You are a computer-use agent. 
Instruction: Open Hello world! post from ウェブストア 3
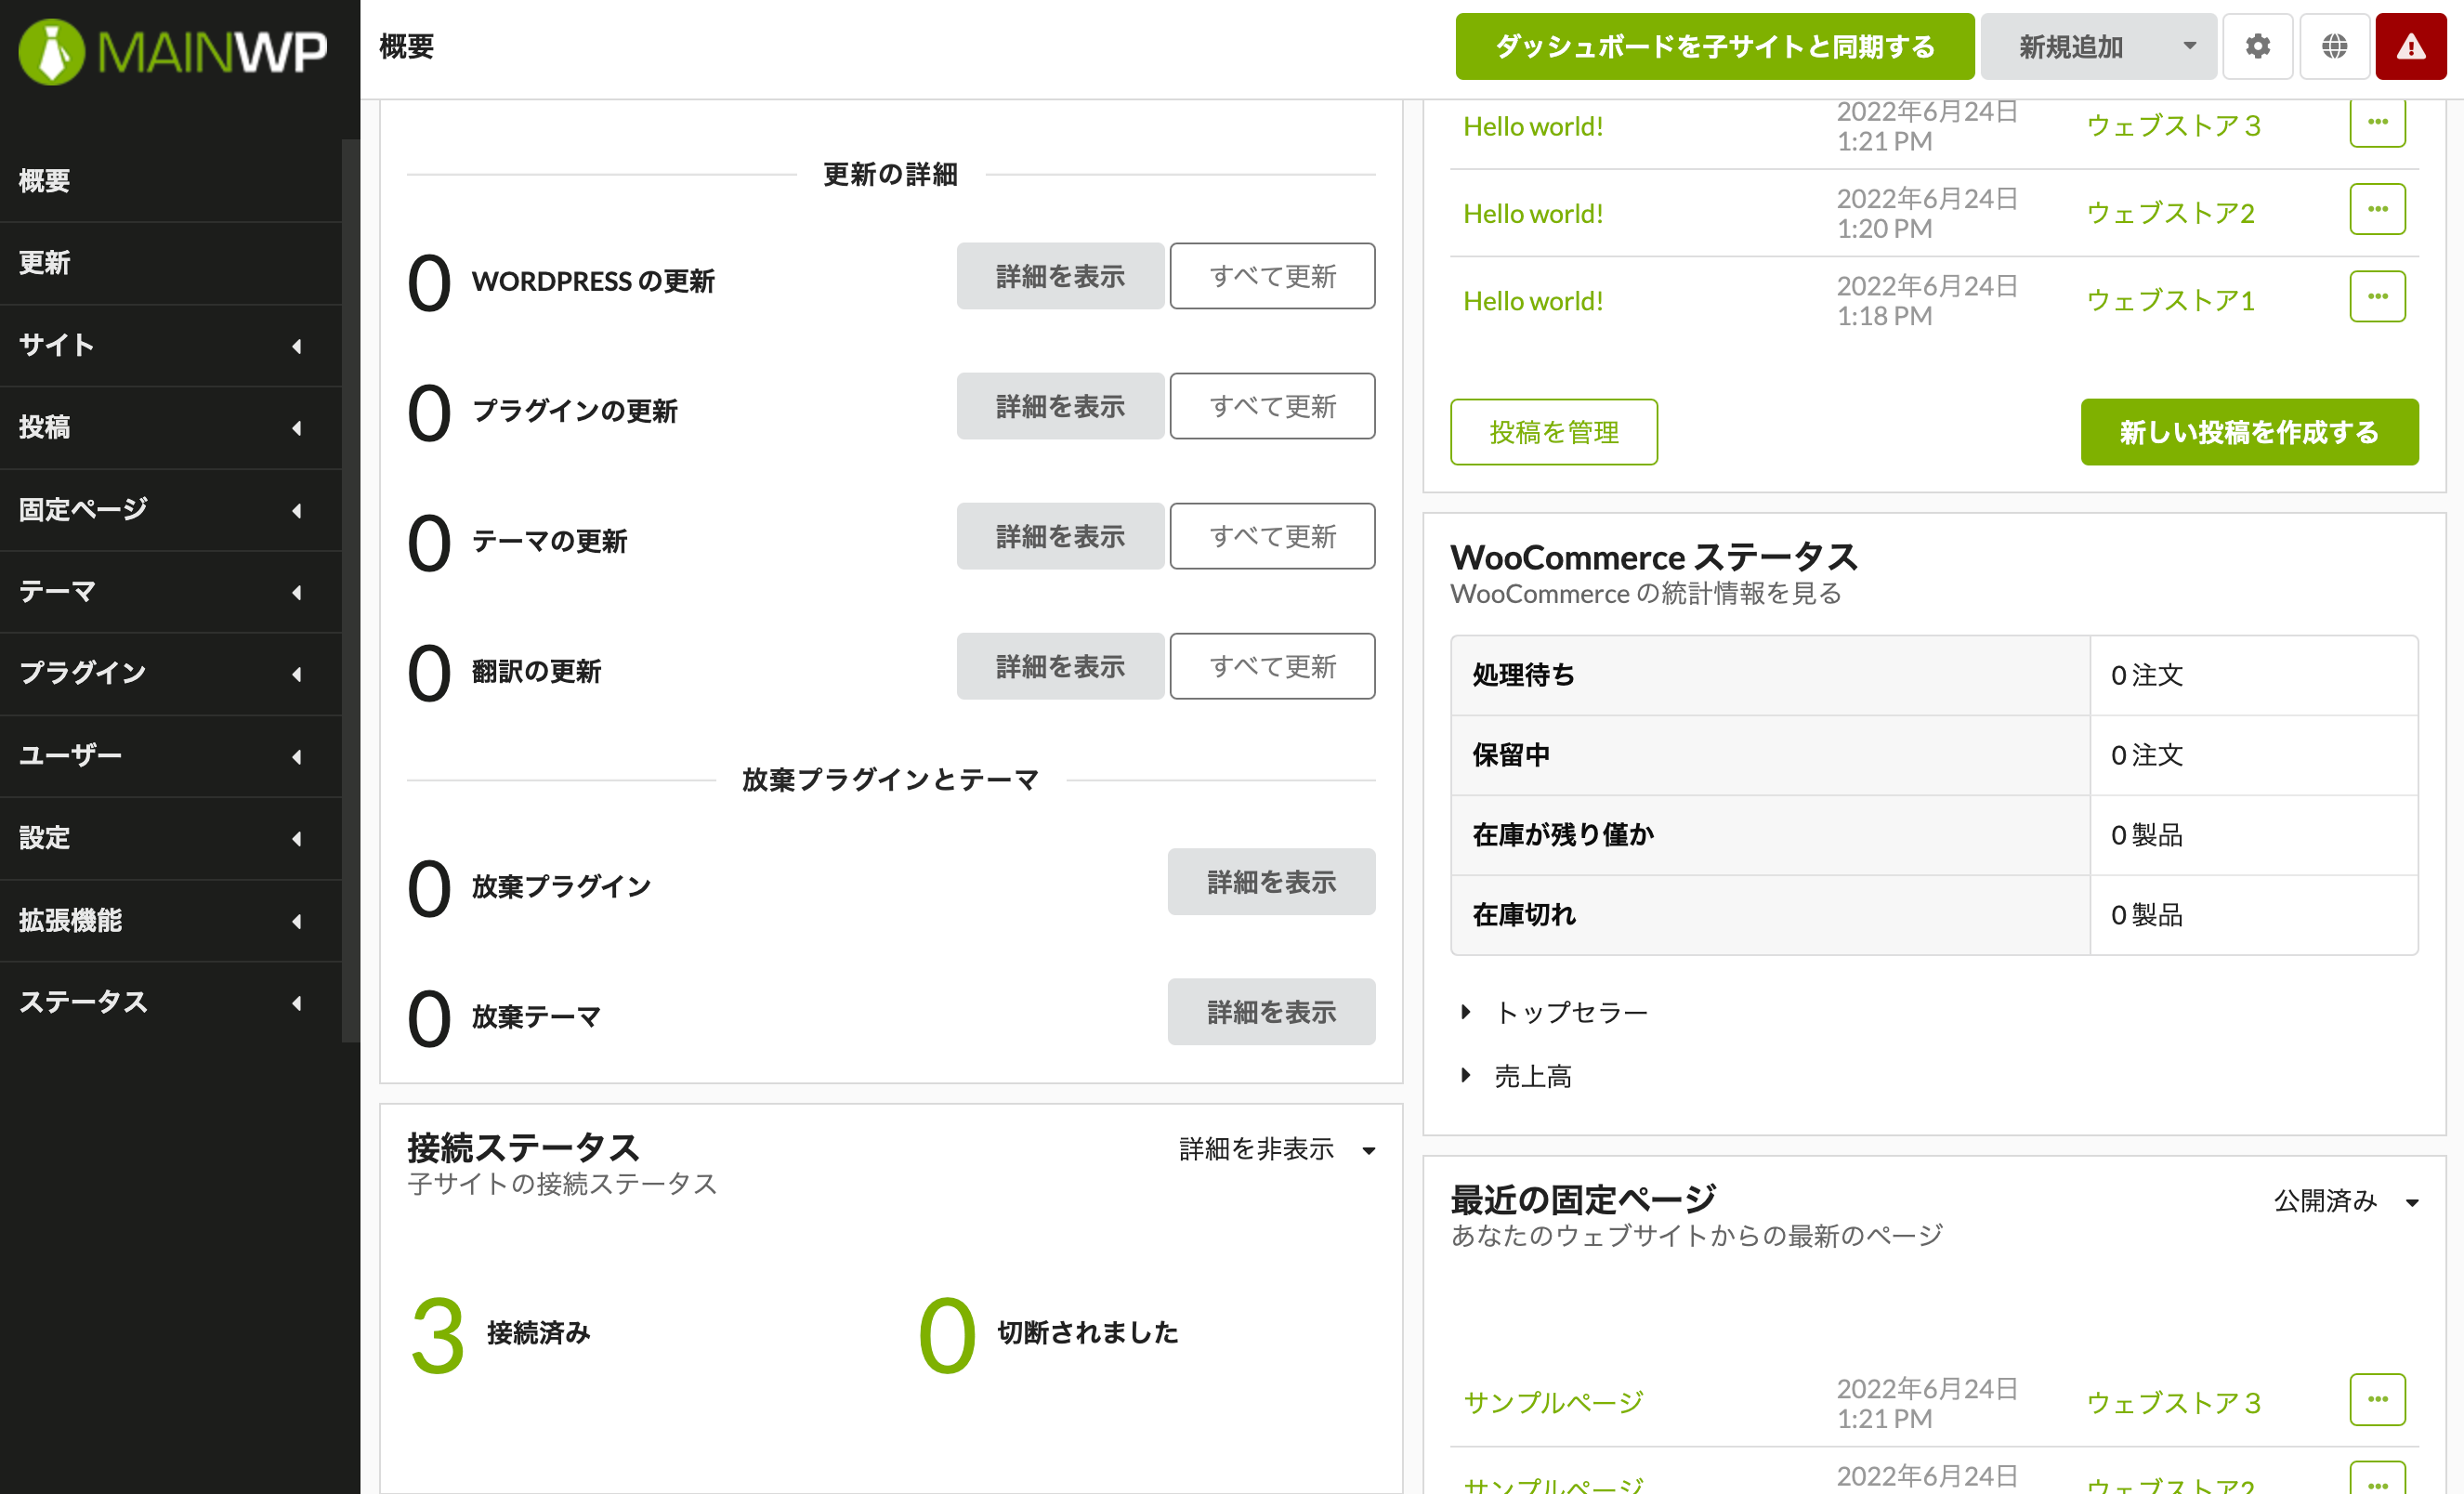click(x=1532, y=126)
